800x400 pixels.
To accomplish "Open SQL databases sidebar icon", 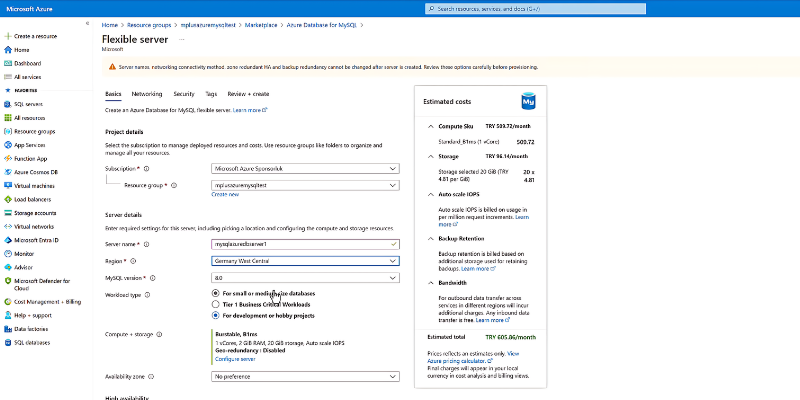I will click(x=8, y=343).
